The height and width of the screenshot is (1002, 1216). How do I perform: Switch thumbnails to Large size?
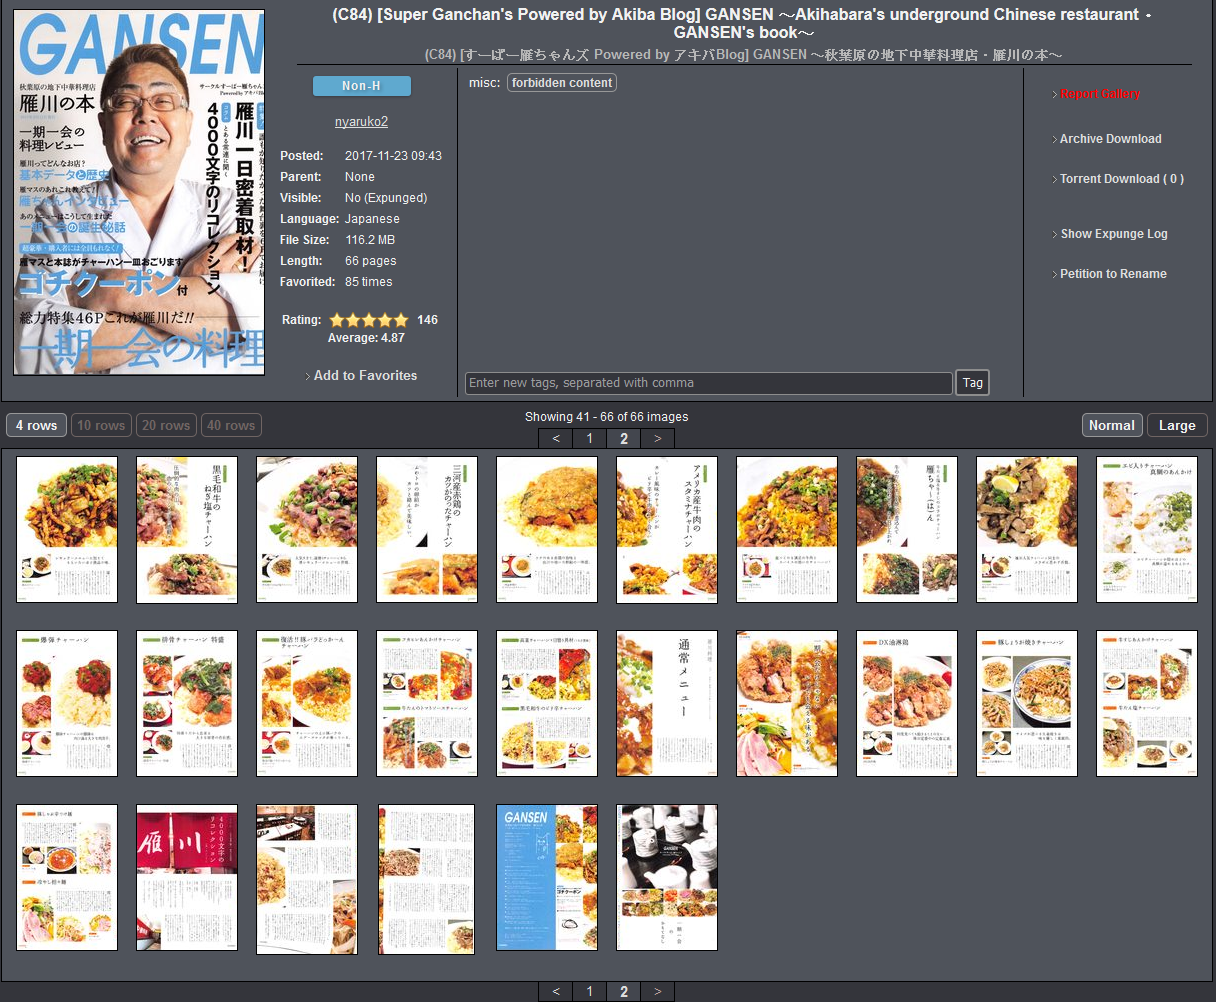pyautogui.click(x=1176, y=425)
